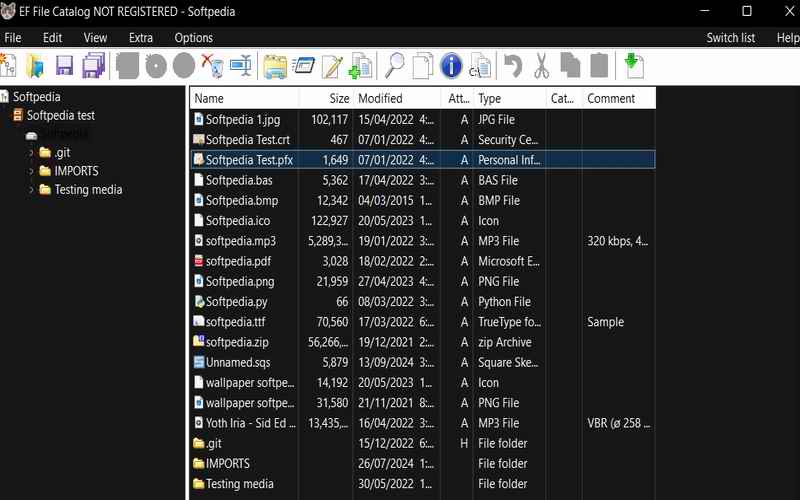Select the Softpedia root tree item
800x500 pixels.
[x=36, y=97]
